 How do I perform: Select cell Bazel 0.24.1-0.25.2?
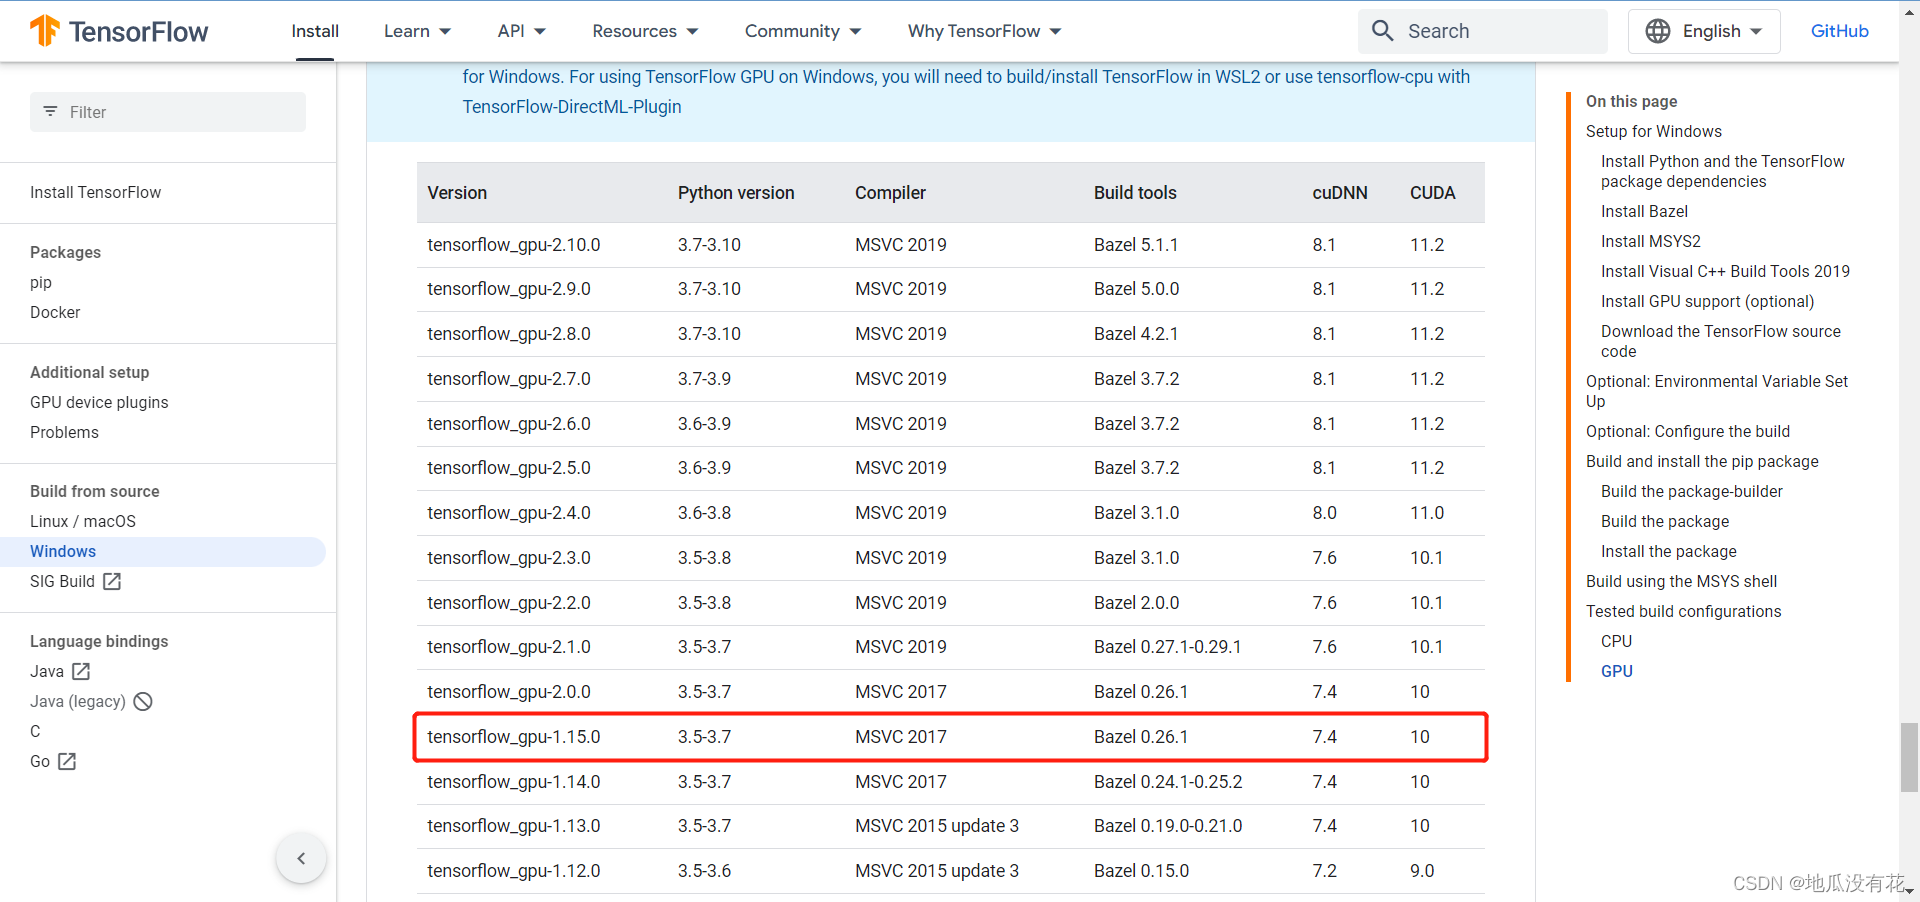point(1168,782)
